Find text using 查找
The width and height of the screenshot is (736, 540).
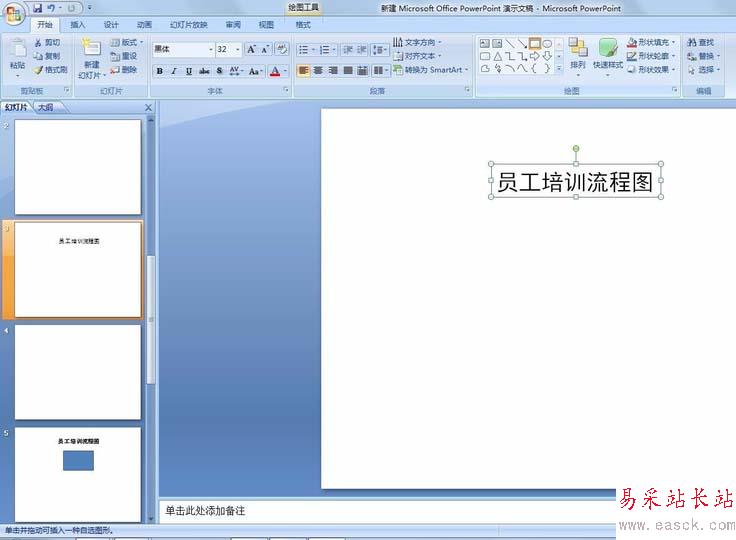[701, 43]
